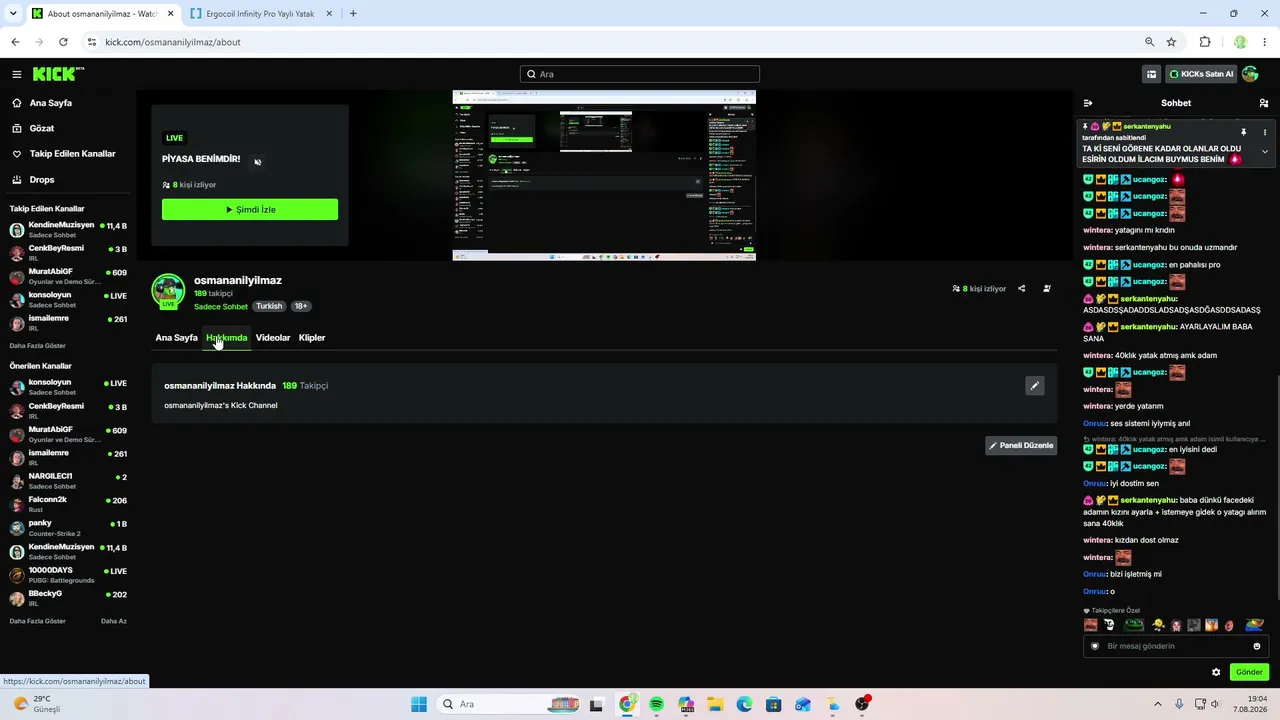Click the osmananilyilmaz channel avatar
This screenshot has width=1280, height=720.
click(x=168, y=291)
